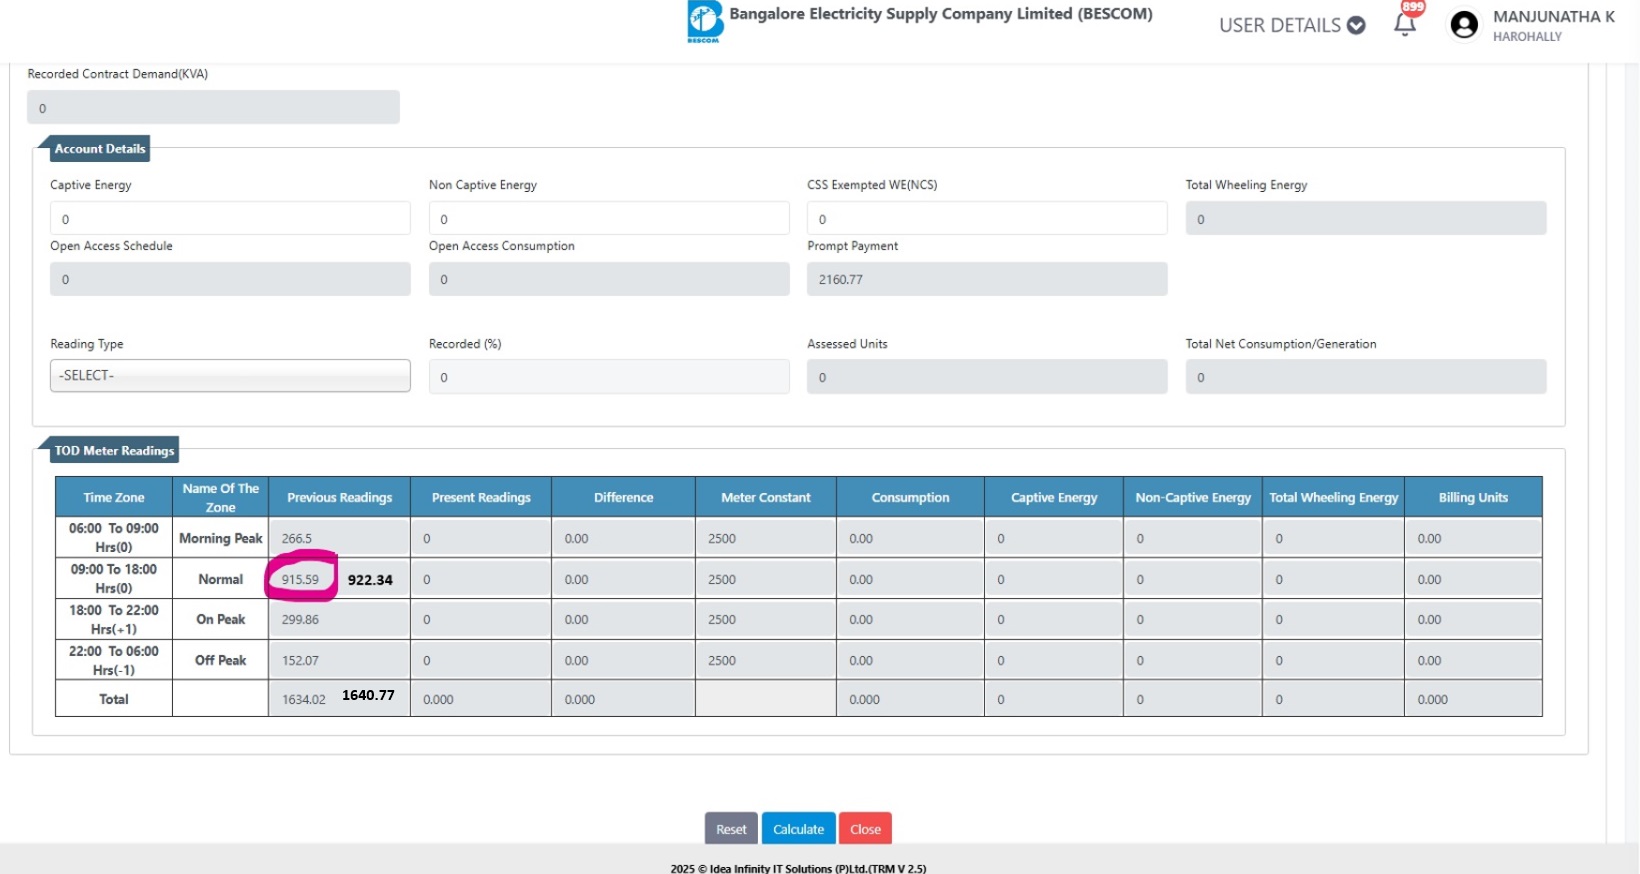Select On Peak present readings cell

click(x=480, y=620)
